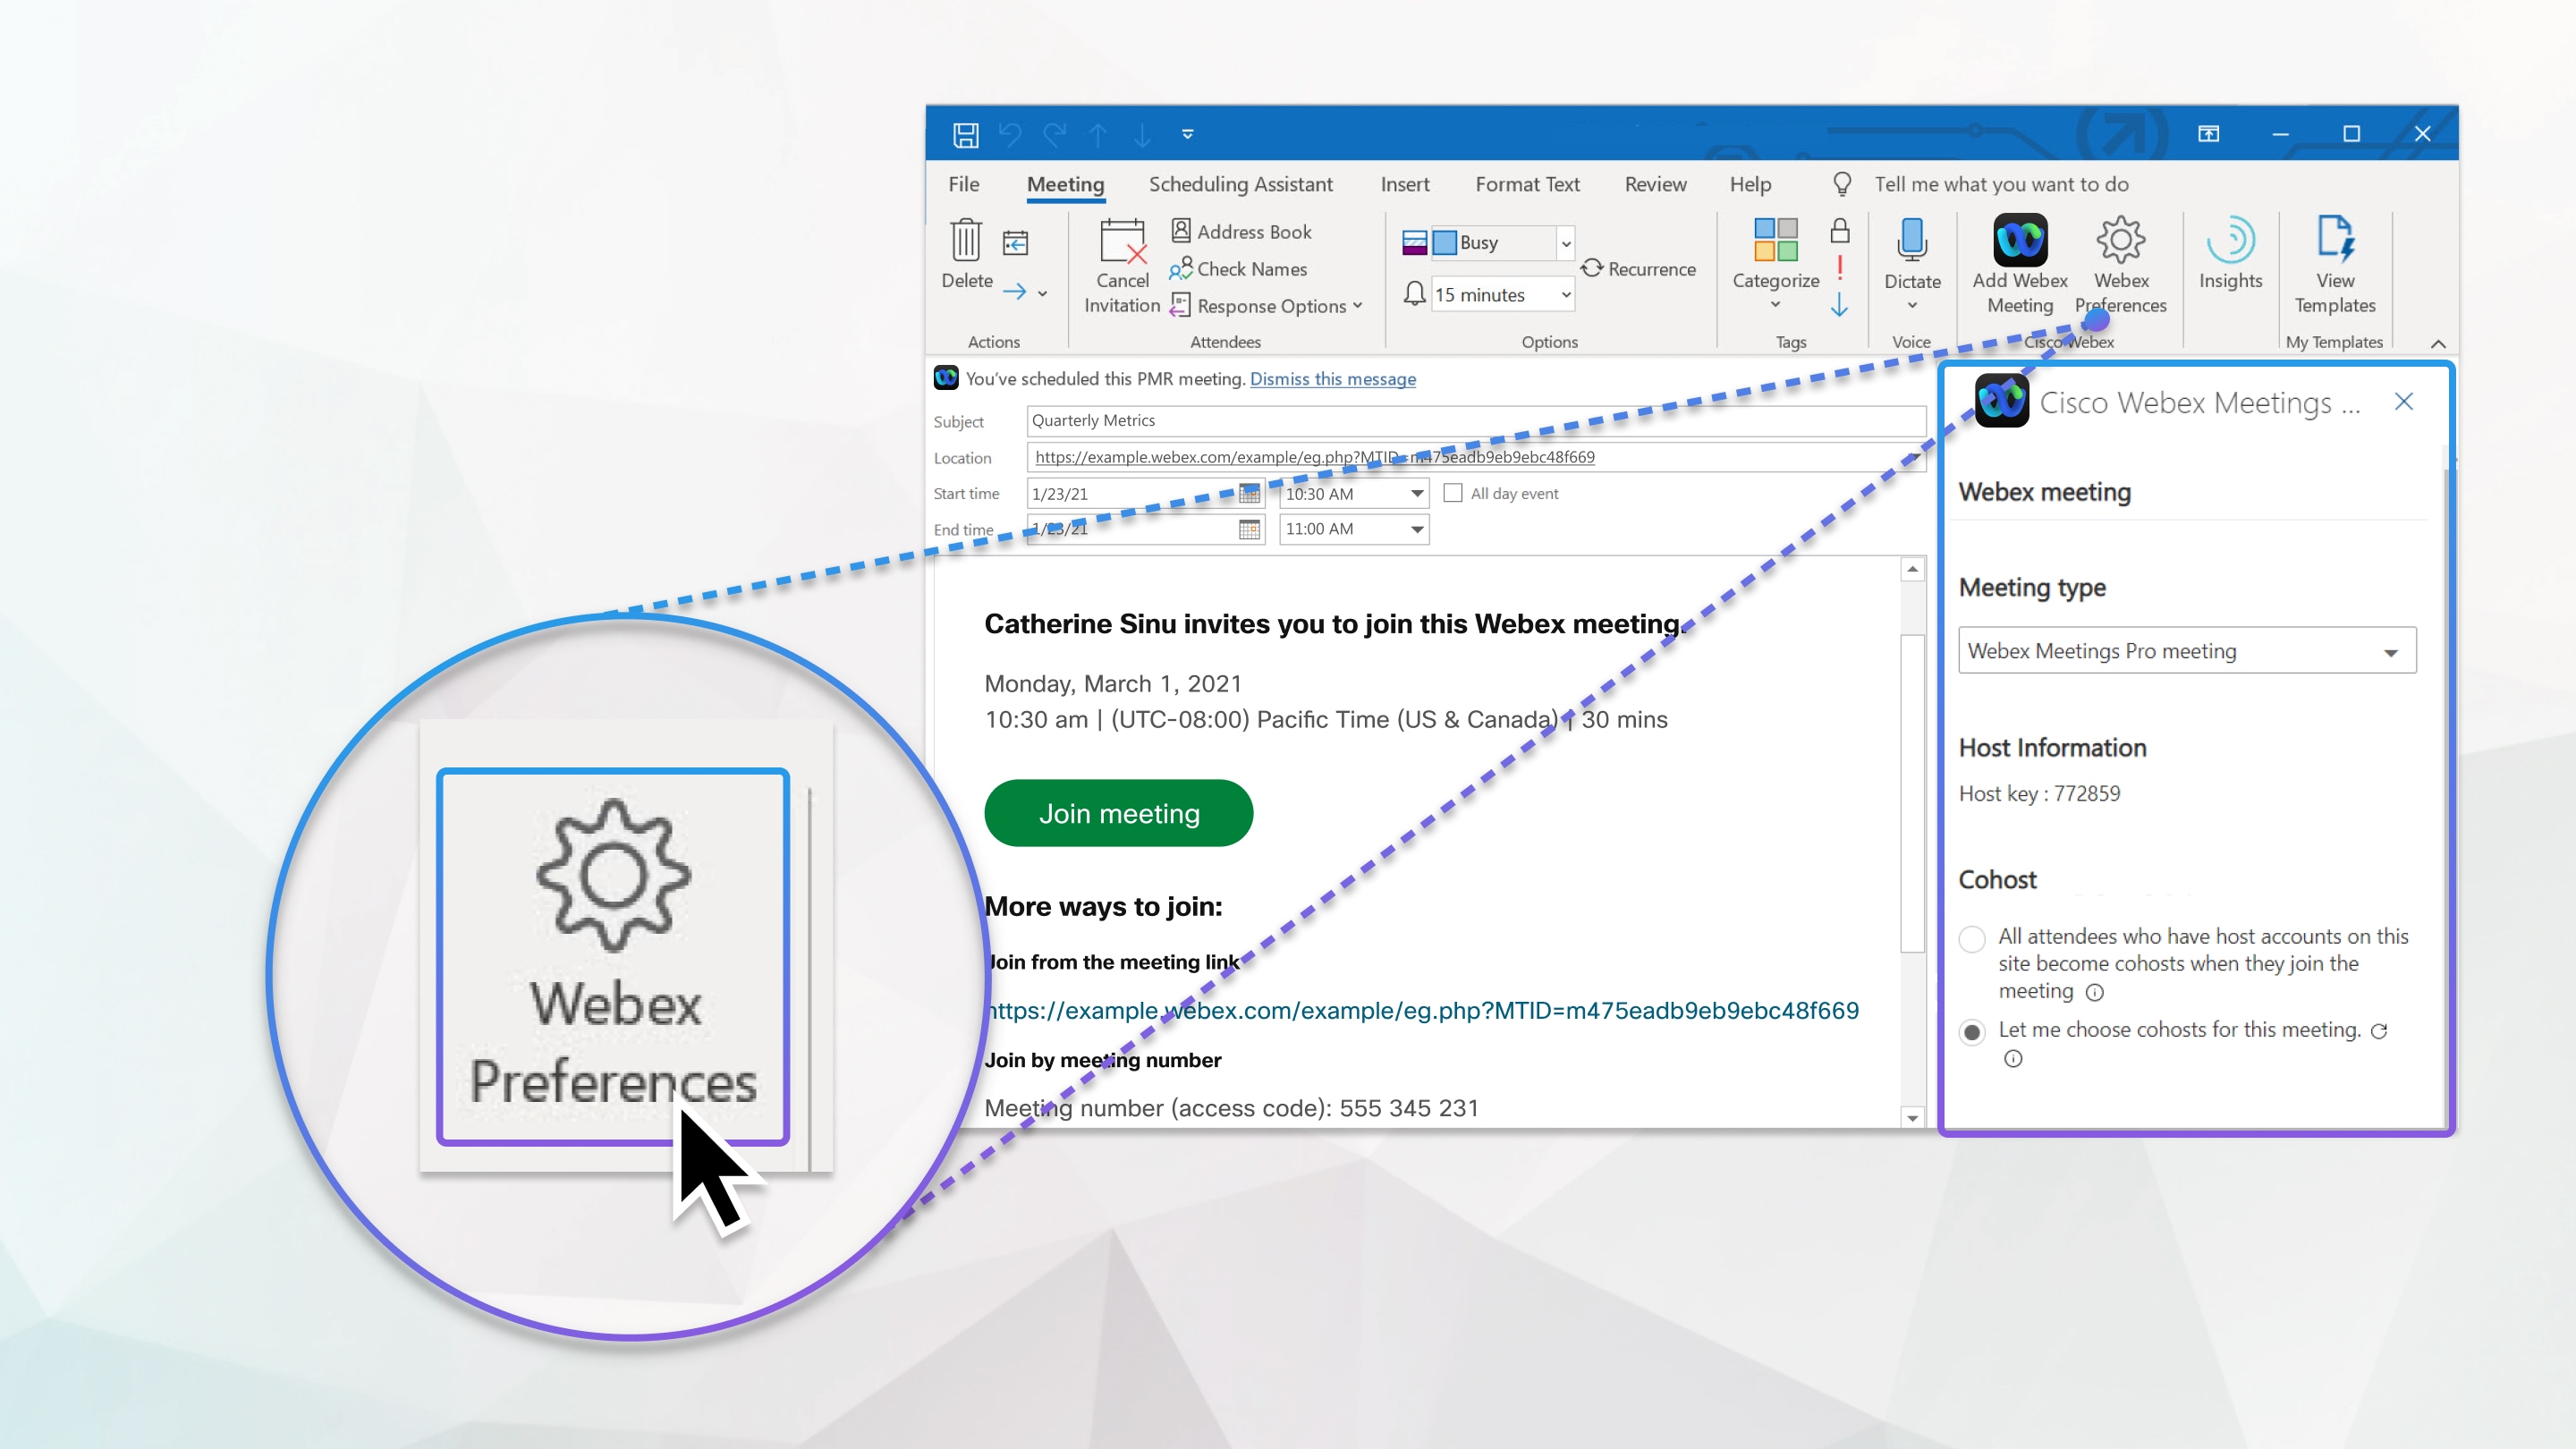Image resolution: width=2576 pixels, height=1449 pixels.
Task: Open the Insert ribbon tab
Action: point(1403,184)
